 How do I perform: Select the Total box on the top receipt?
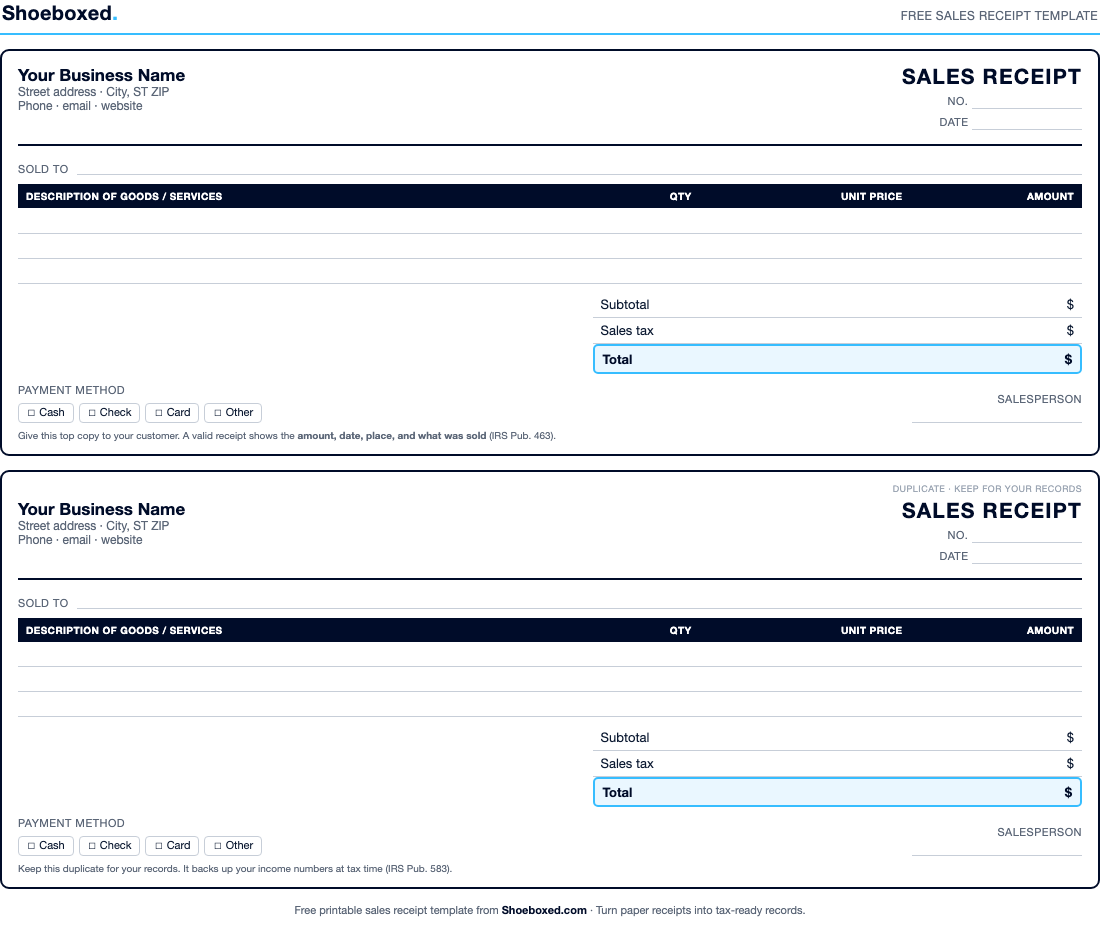[837, 359]
